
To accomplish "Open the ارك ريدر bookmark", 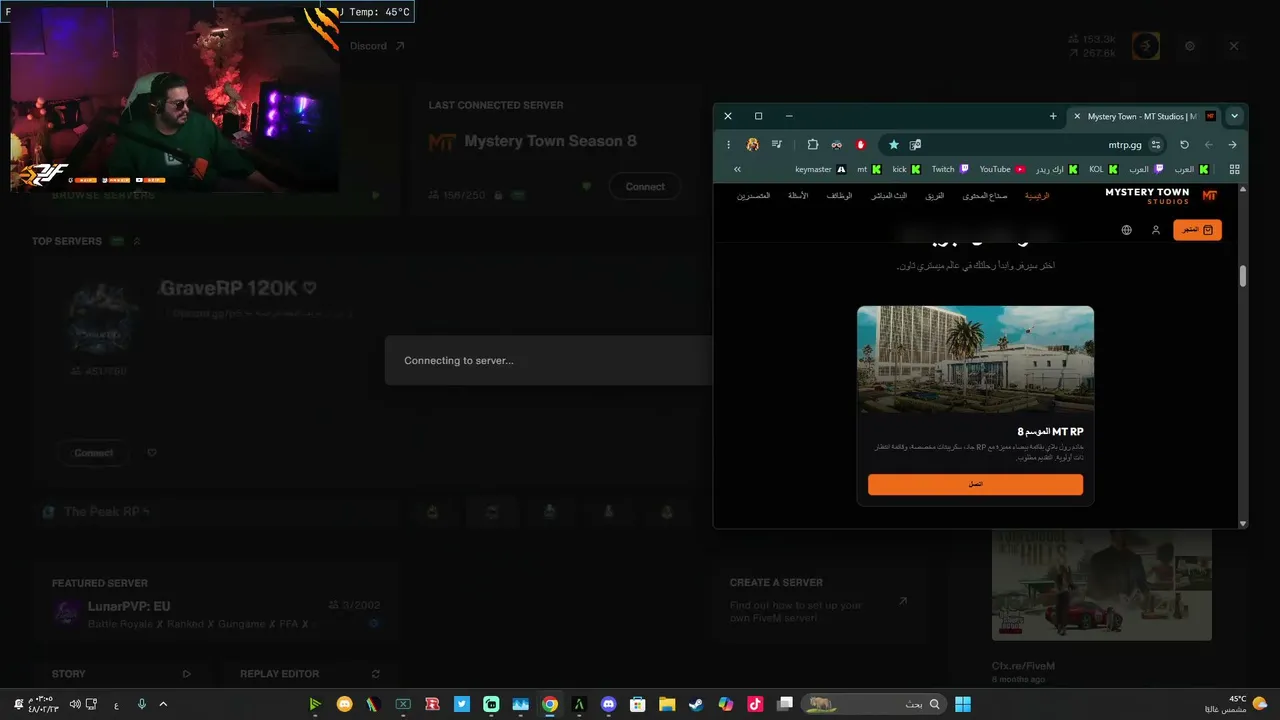I will point(1057,169).
